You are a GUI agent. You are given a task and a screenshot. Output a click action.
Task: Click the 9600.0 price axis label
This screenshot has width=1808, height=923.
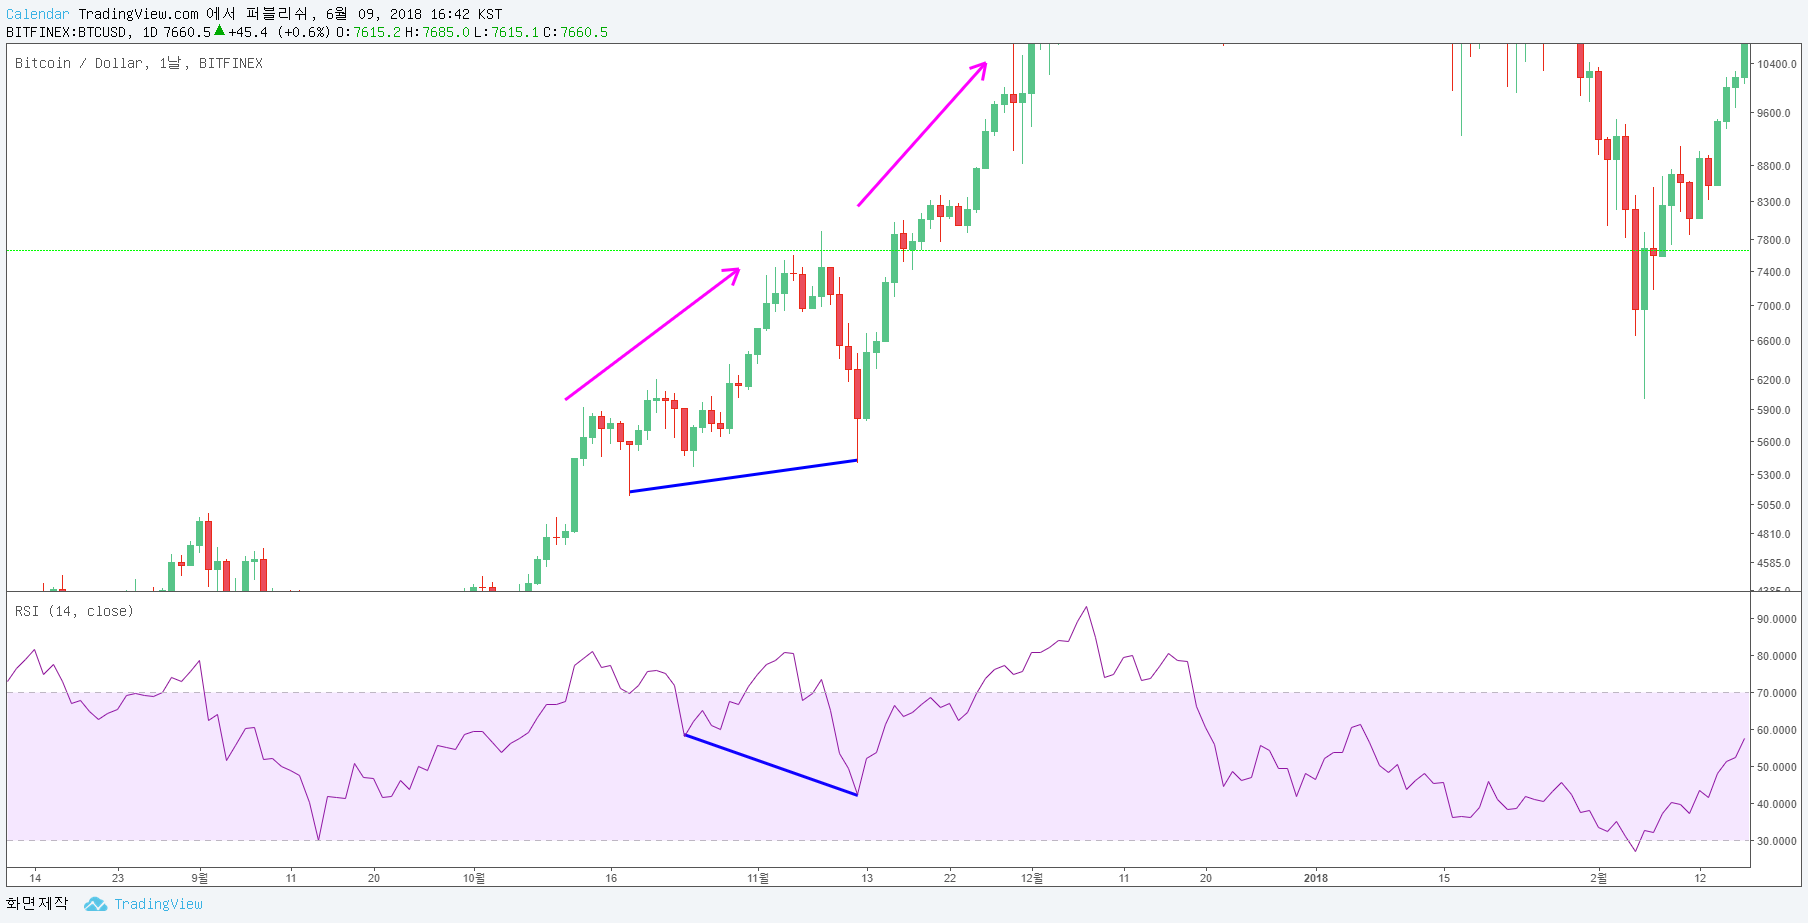click(x=1774, y=113)
